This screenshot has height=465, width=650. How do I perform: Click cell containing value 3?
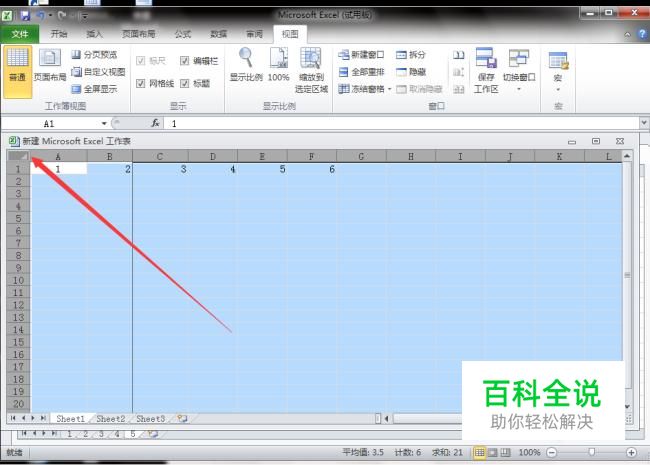click(160, 169)
